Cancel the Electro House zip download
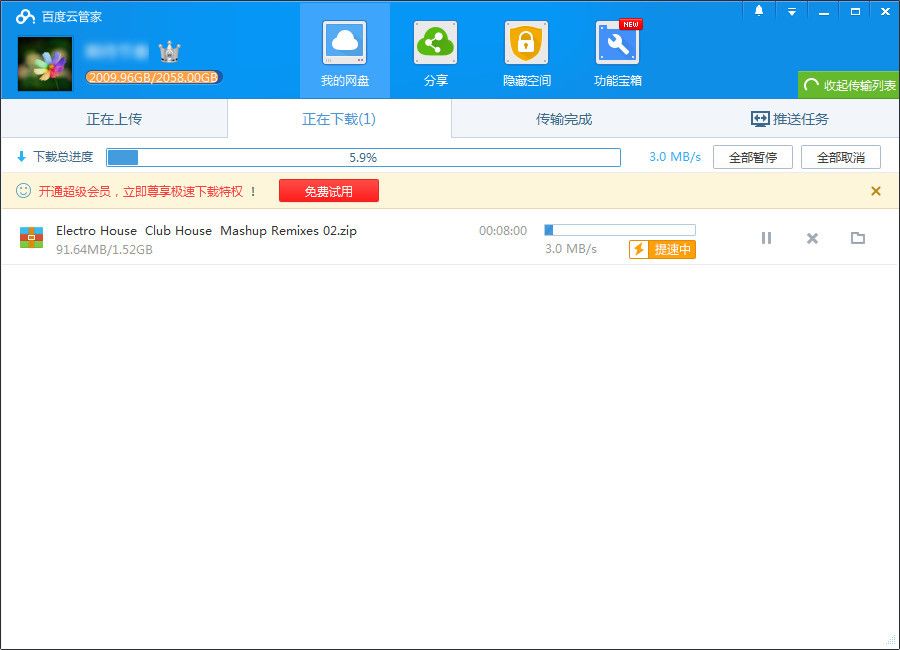 point(812,238)
